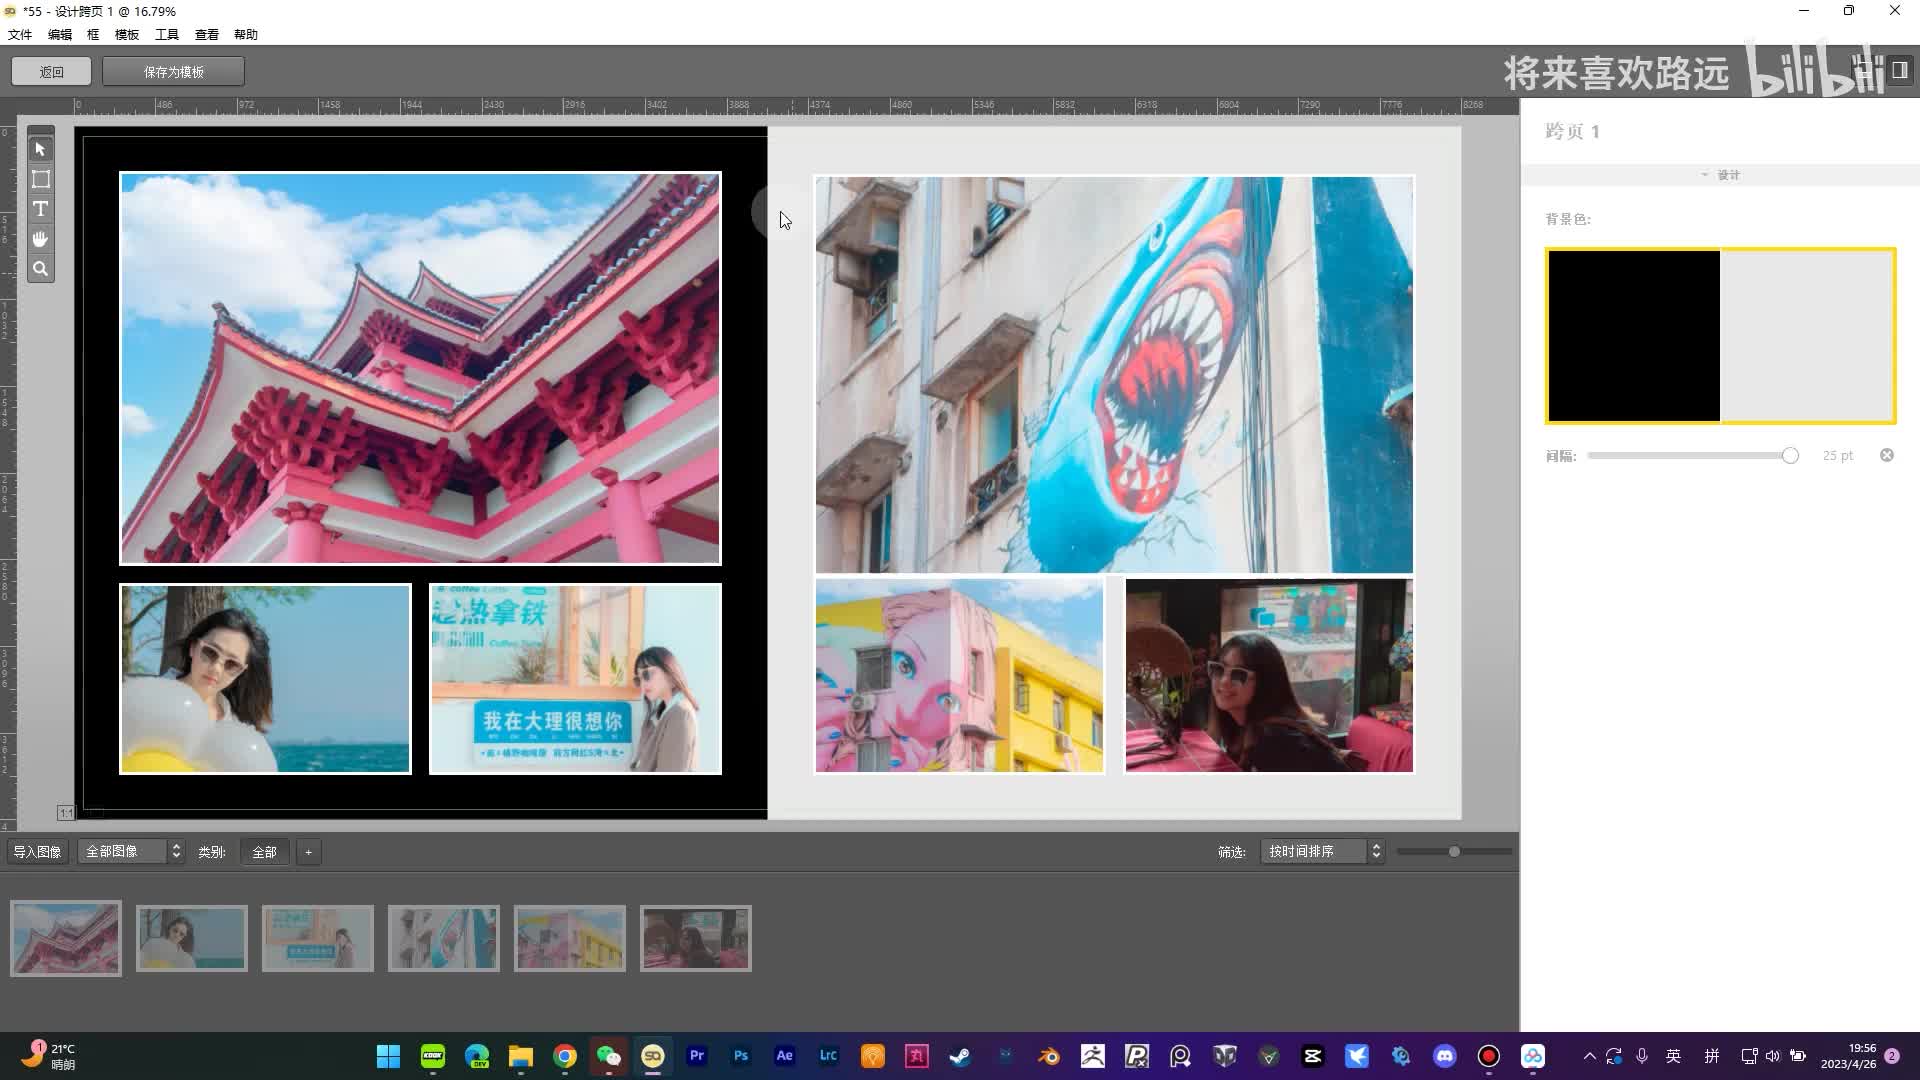
Task: Open the Premiere Pro taskbar icon
Action: (x=697, y=1056)
